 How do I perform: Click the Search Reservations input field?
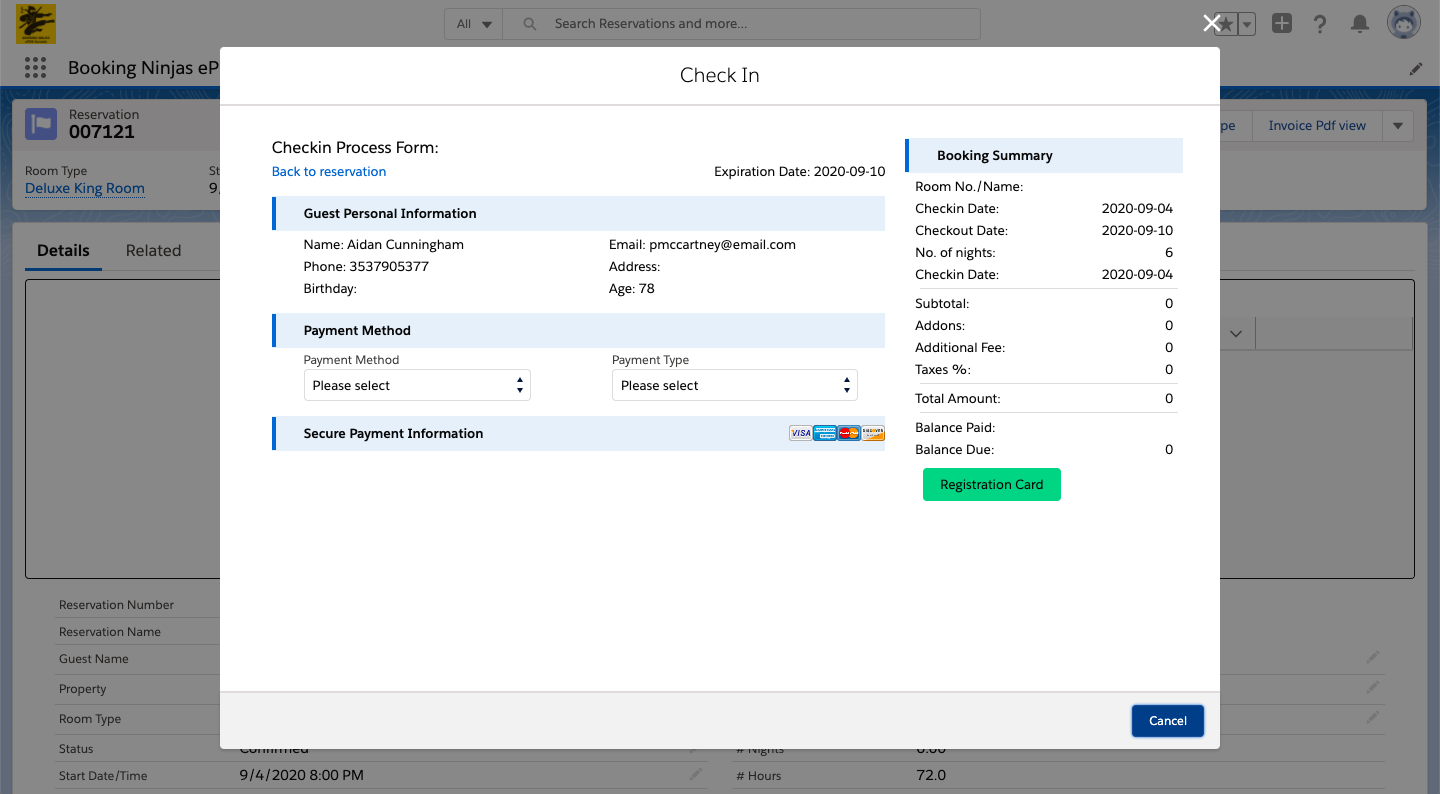(741, 24)
